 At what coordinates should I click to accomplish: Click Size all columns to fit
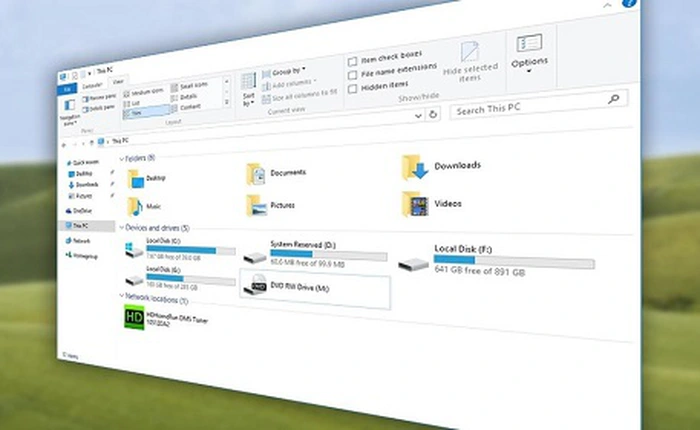pyautogui.click(x=300, y=96)
